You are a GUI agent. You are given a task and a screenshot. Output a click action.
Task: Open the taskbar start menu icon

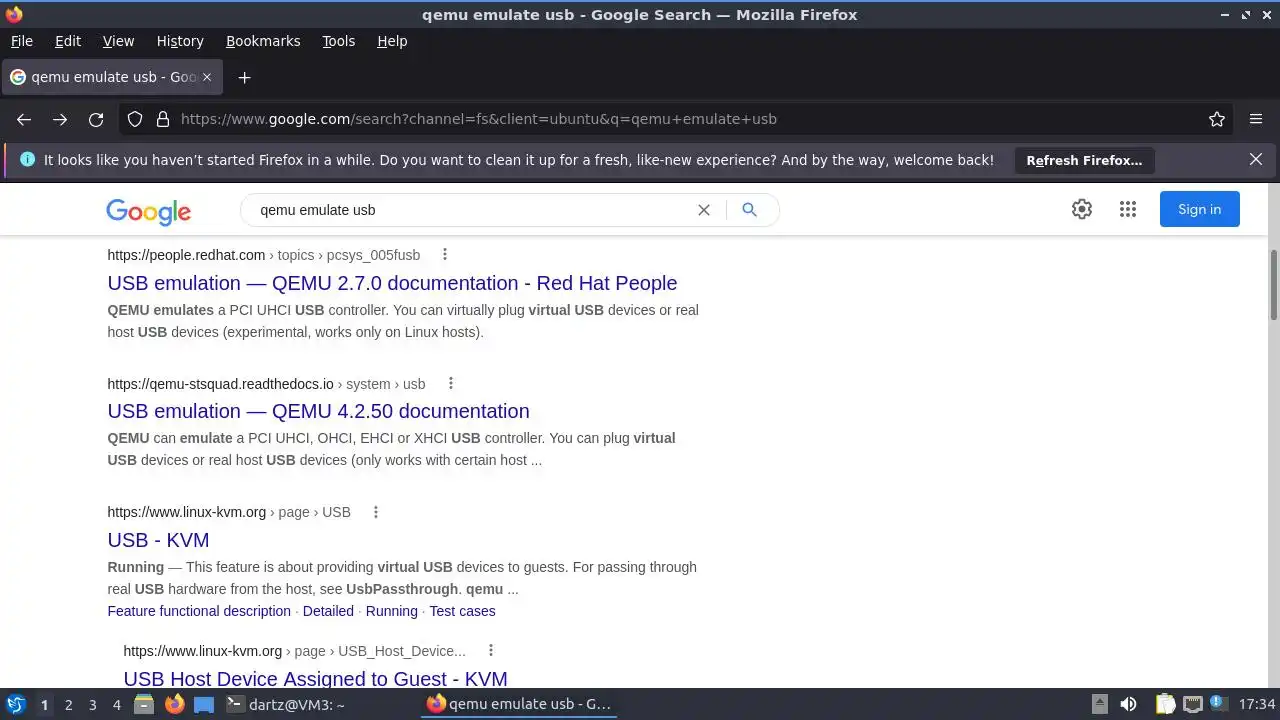(x=15, y=704)
